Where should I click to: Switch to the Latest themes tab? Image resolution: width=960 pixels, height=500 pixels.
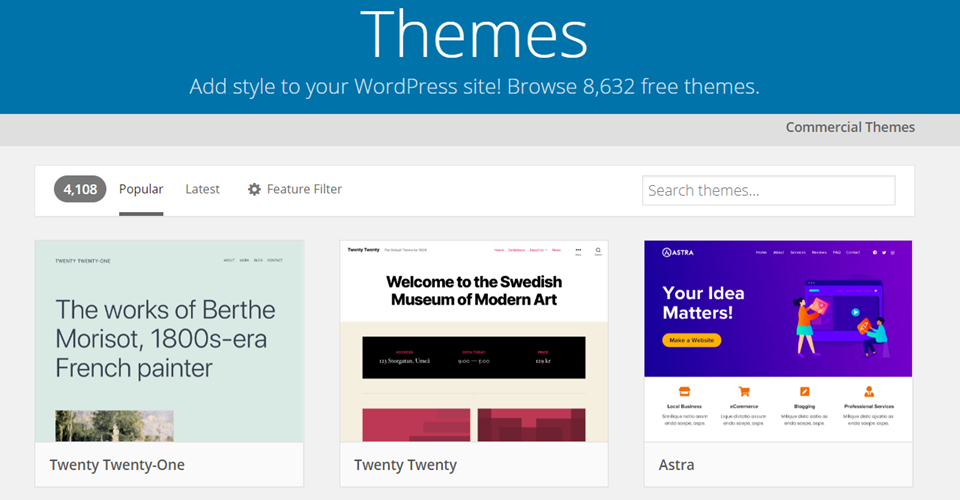tap(202, 189)
